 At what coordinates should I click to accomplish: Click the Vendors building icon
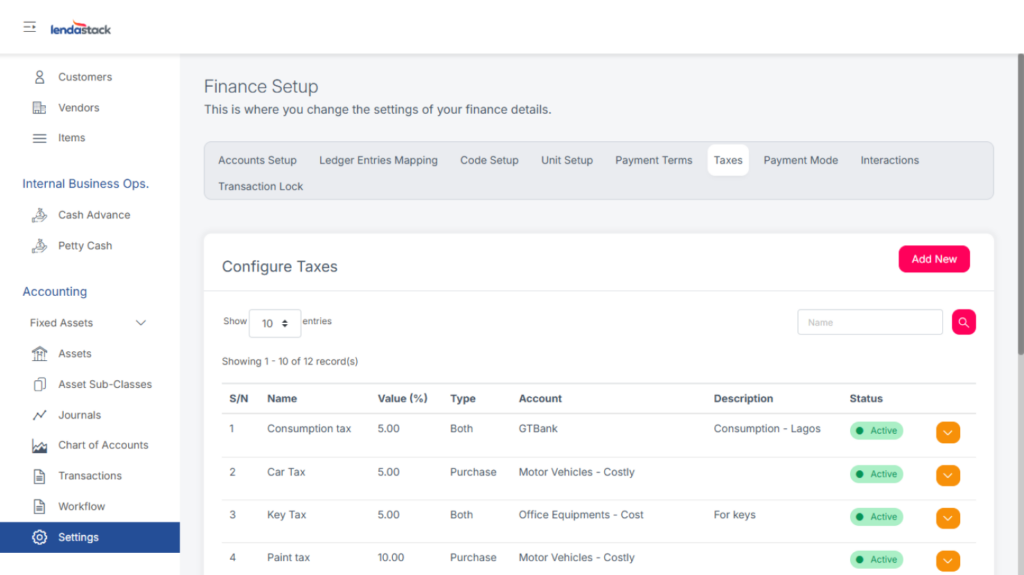[x=40, y=108]
